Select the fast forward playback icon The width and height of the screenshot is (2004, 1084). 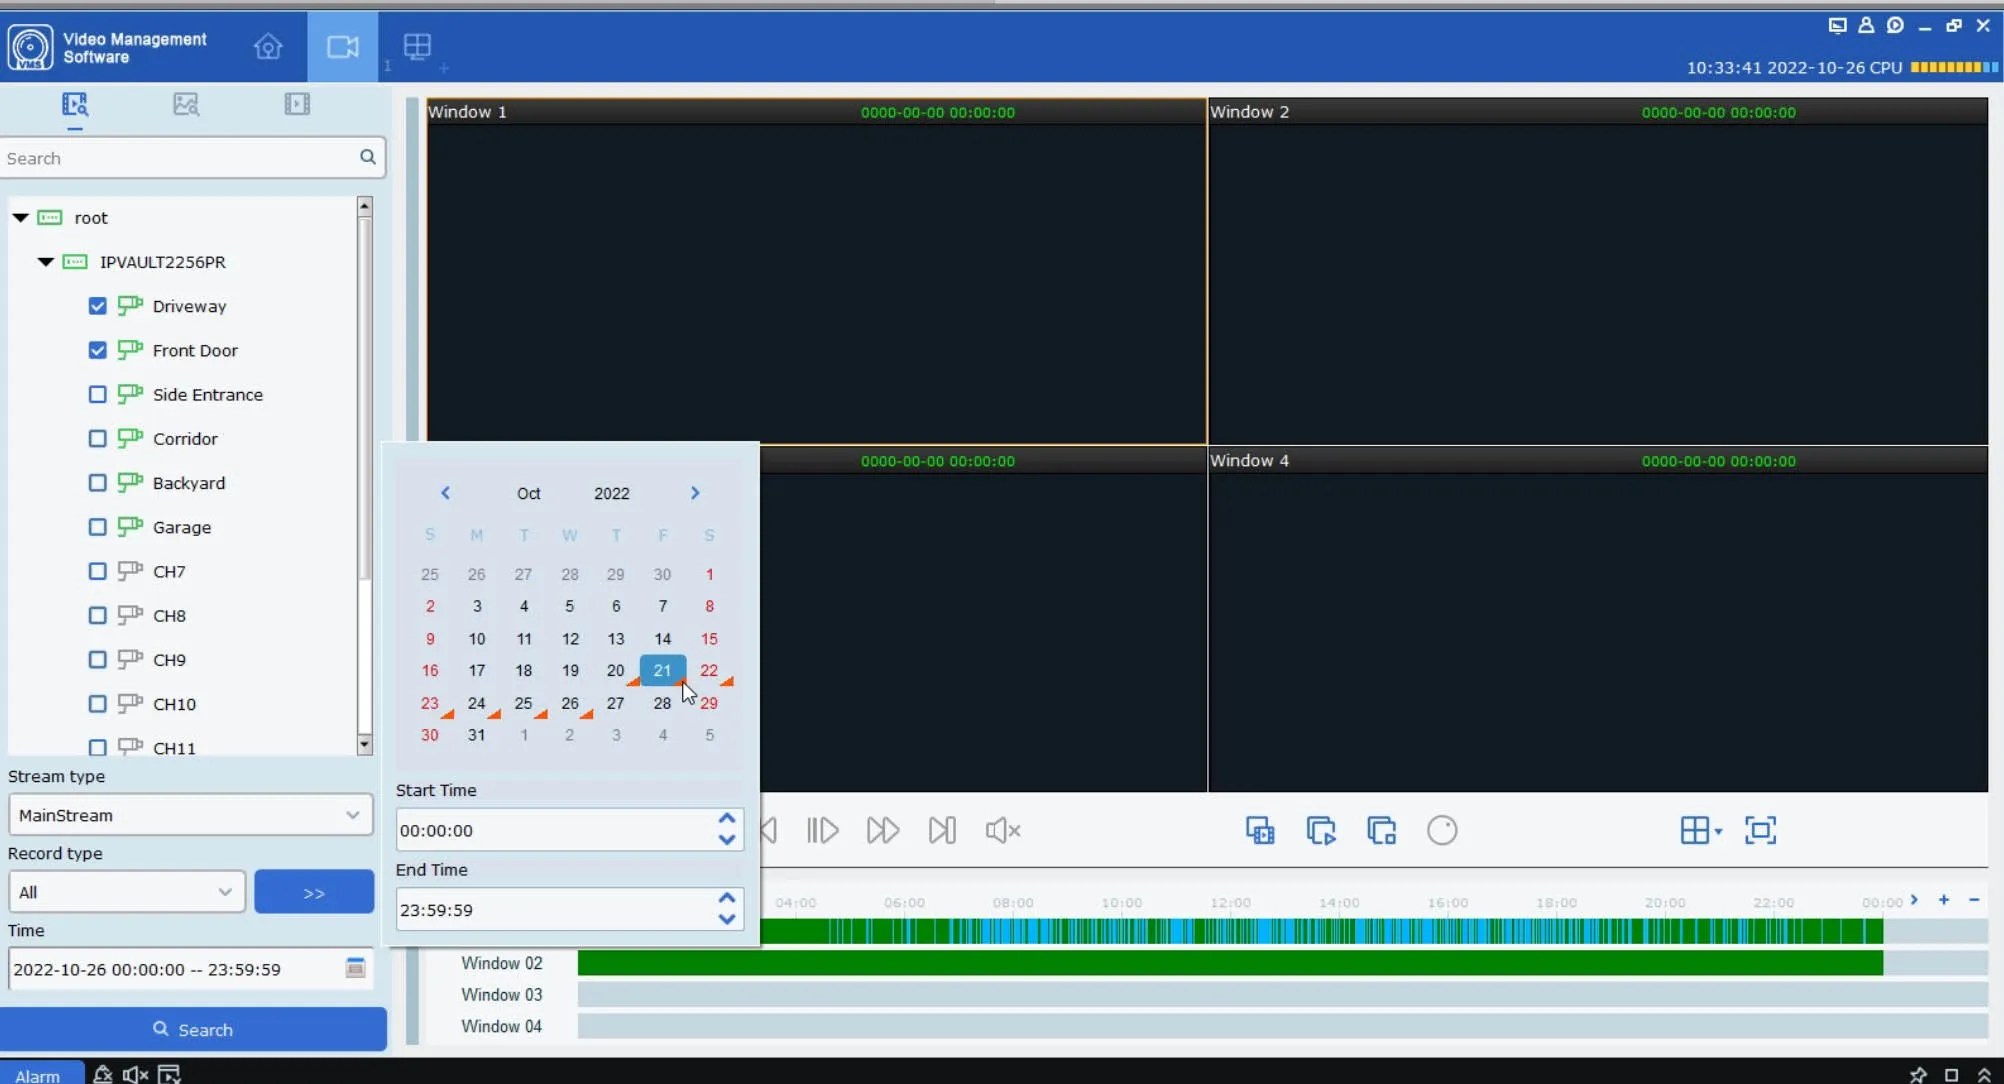pos(883,830)
